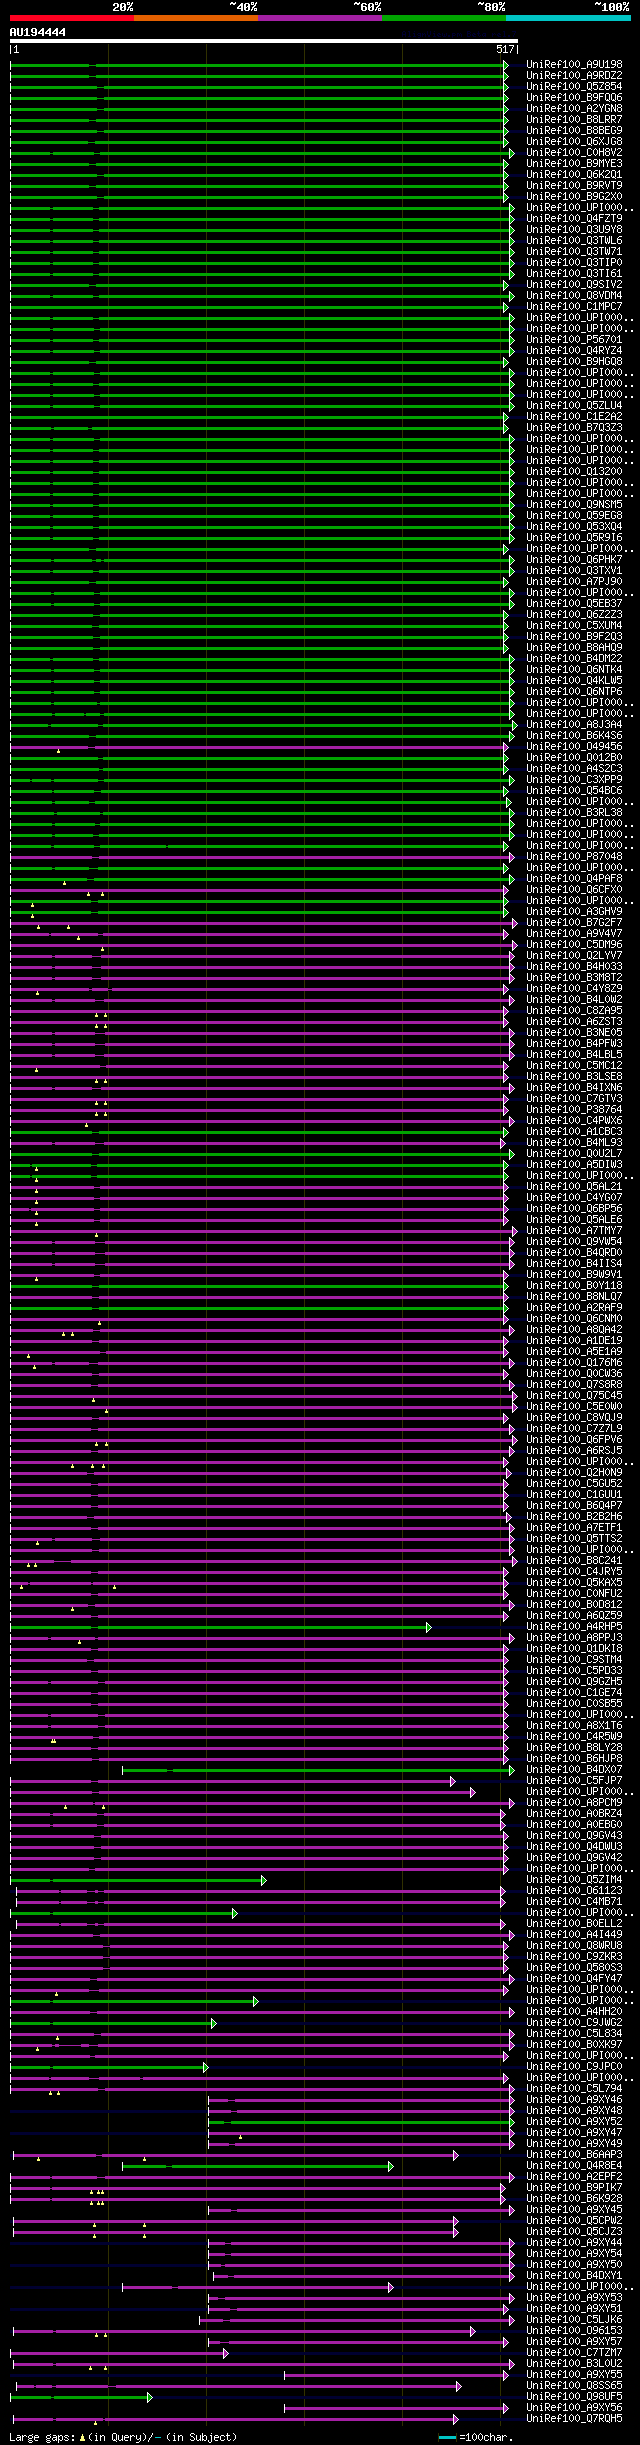Screen dimensions: 640x2445
Task: Select the UniRef100_Q6XJG8 label
Action: [x=574, y=142]
